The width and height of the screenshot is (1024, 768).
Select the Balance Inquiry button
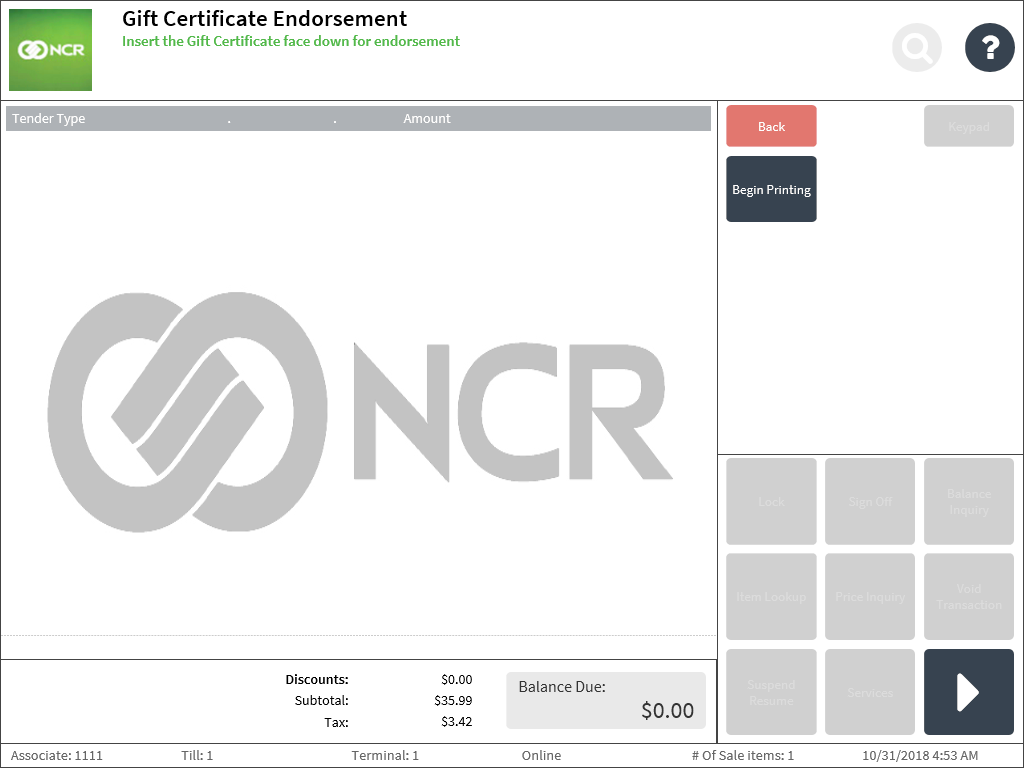(x=968, y=502)
